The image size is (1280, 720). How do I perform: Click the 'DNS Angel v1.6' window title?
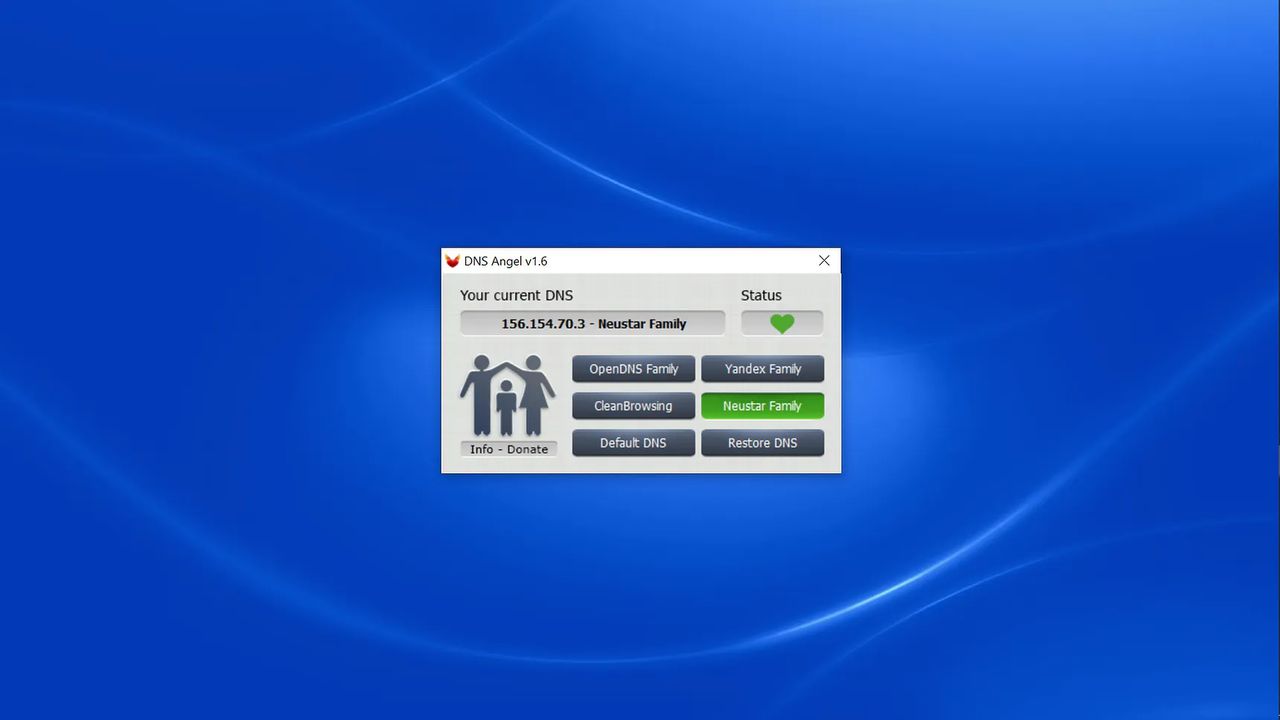506,261
